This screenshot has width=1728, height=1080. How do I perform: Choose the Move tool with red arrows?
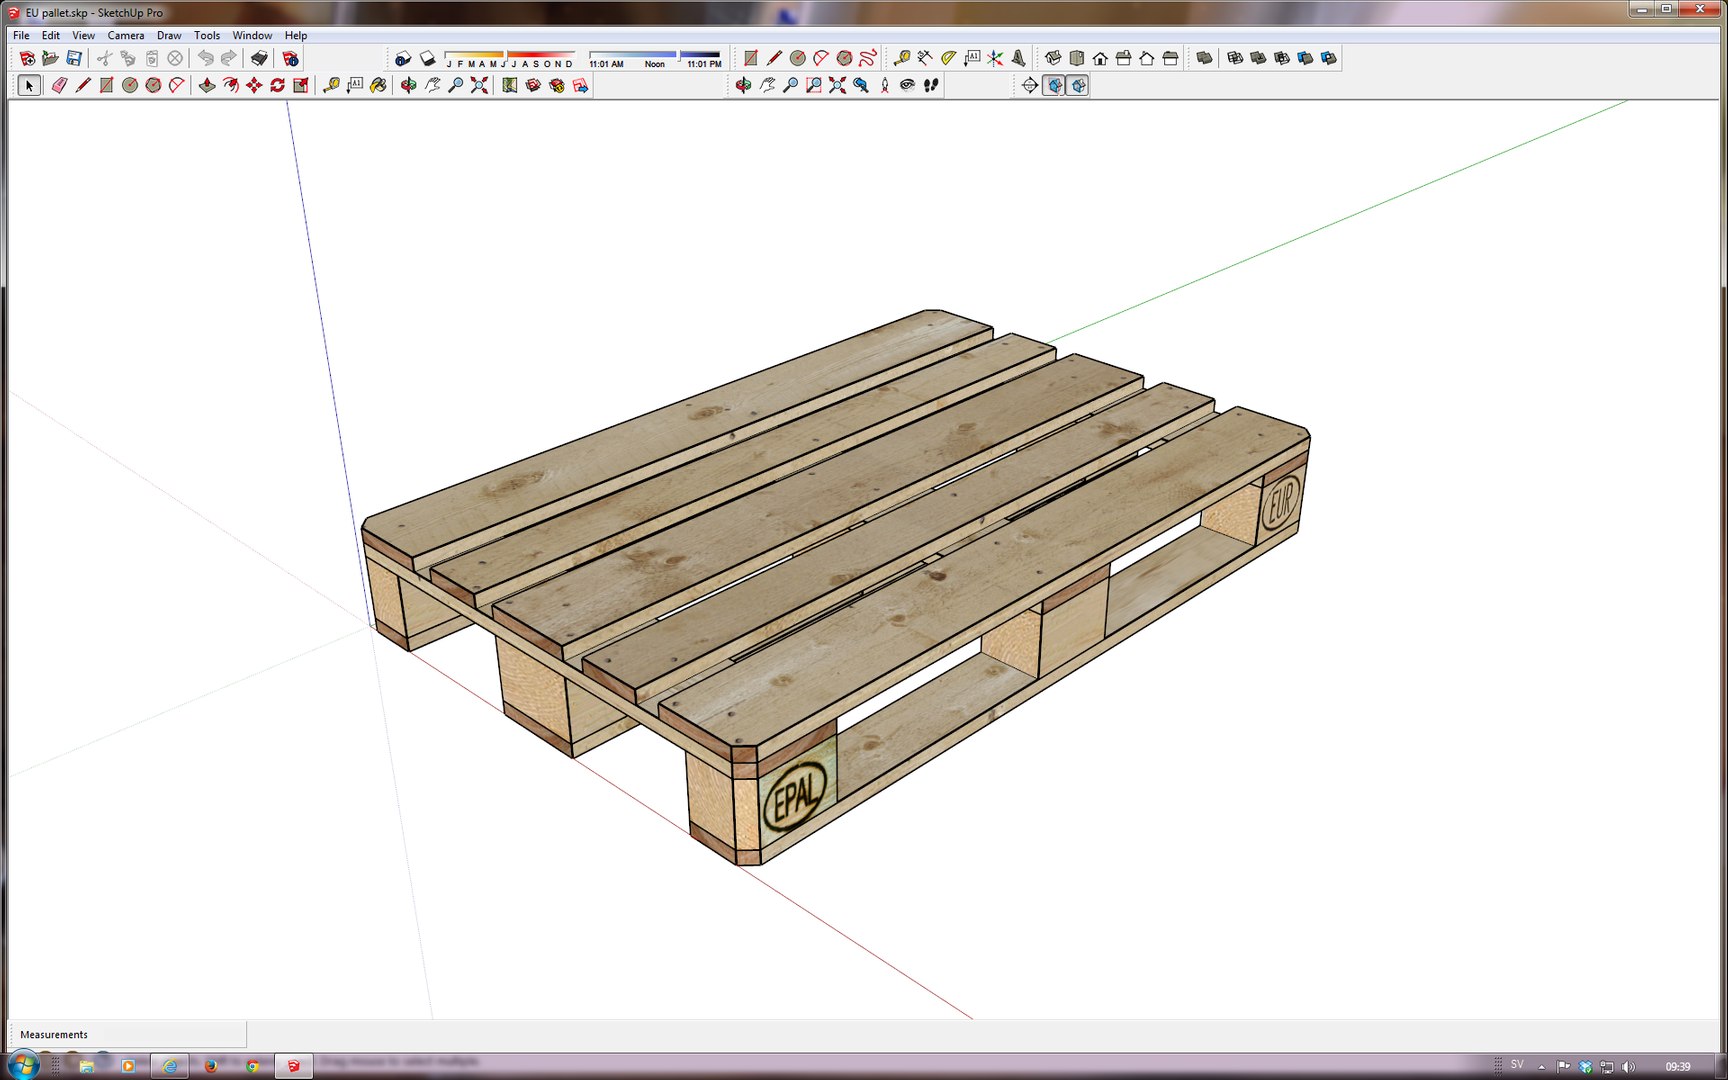click(x=254, y=85)
